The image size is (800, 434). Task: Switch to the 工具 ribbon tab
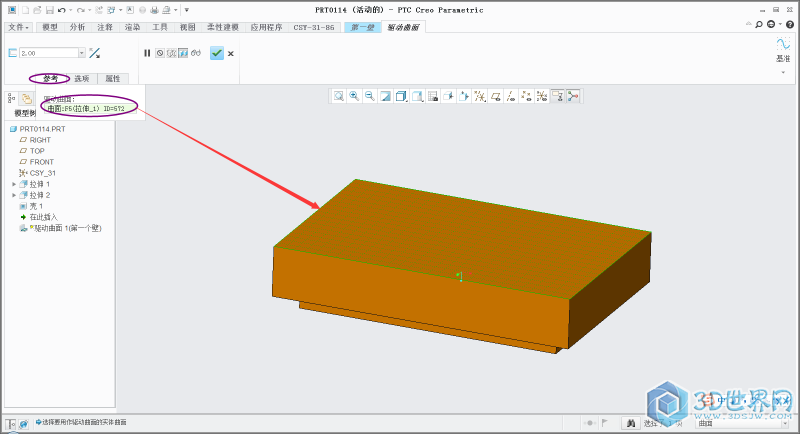[x=160, y=27]
